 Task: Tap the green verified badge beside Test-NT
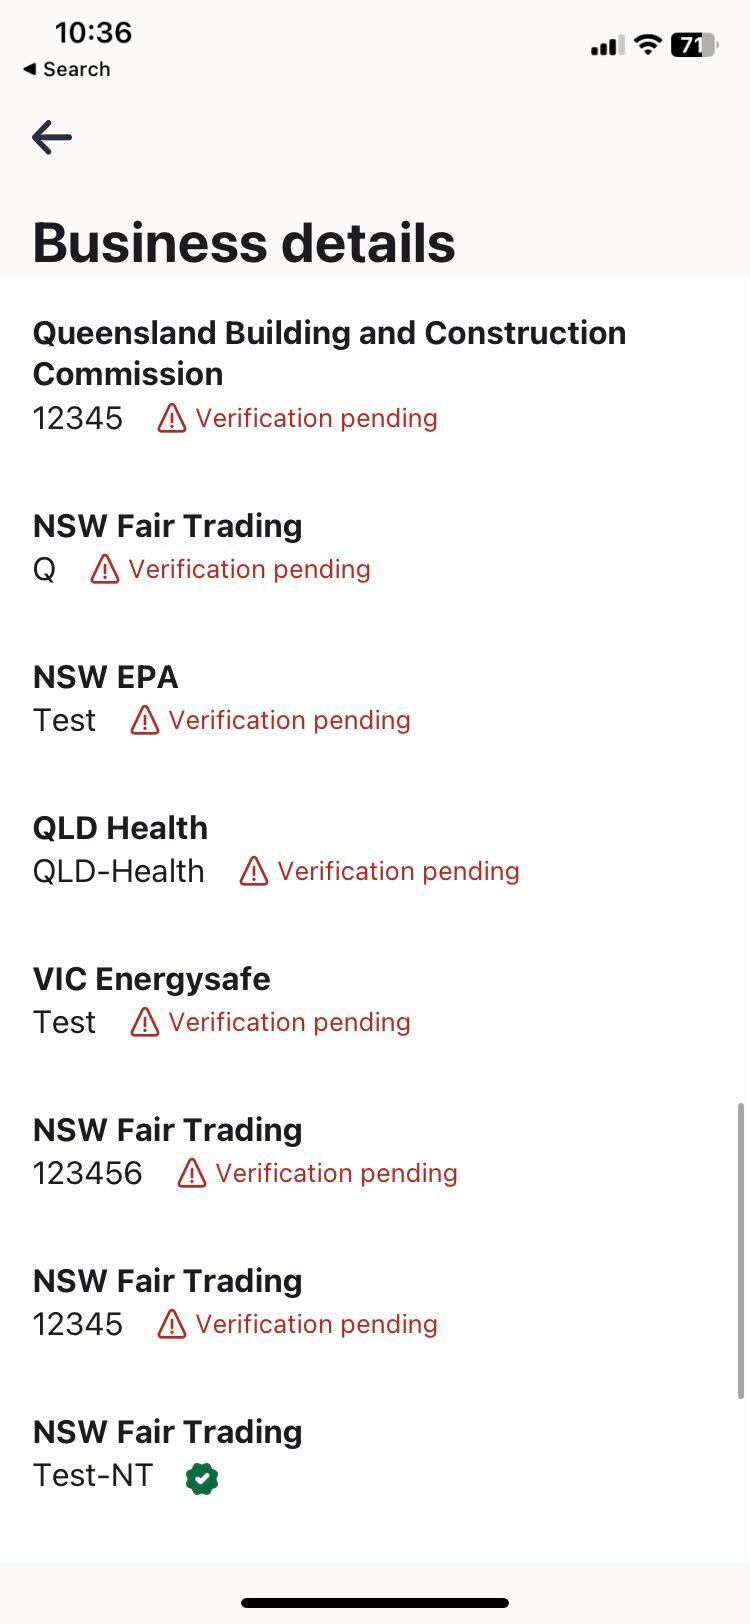[202, 1477]
